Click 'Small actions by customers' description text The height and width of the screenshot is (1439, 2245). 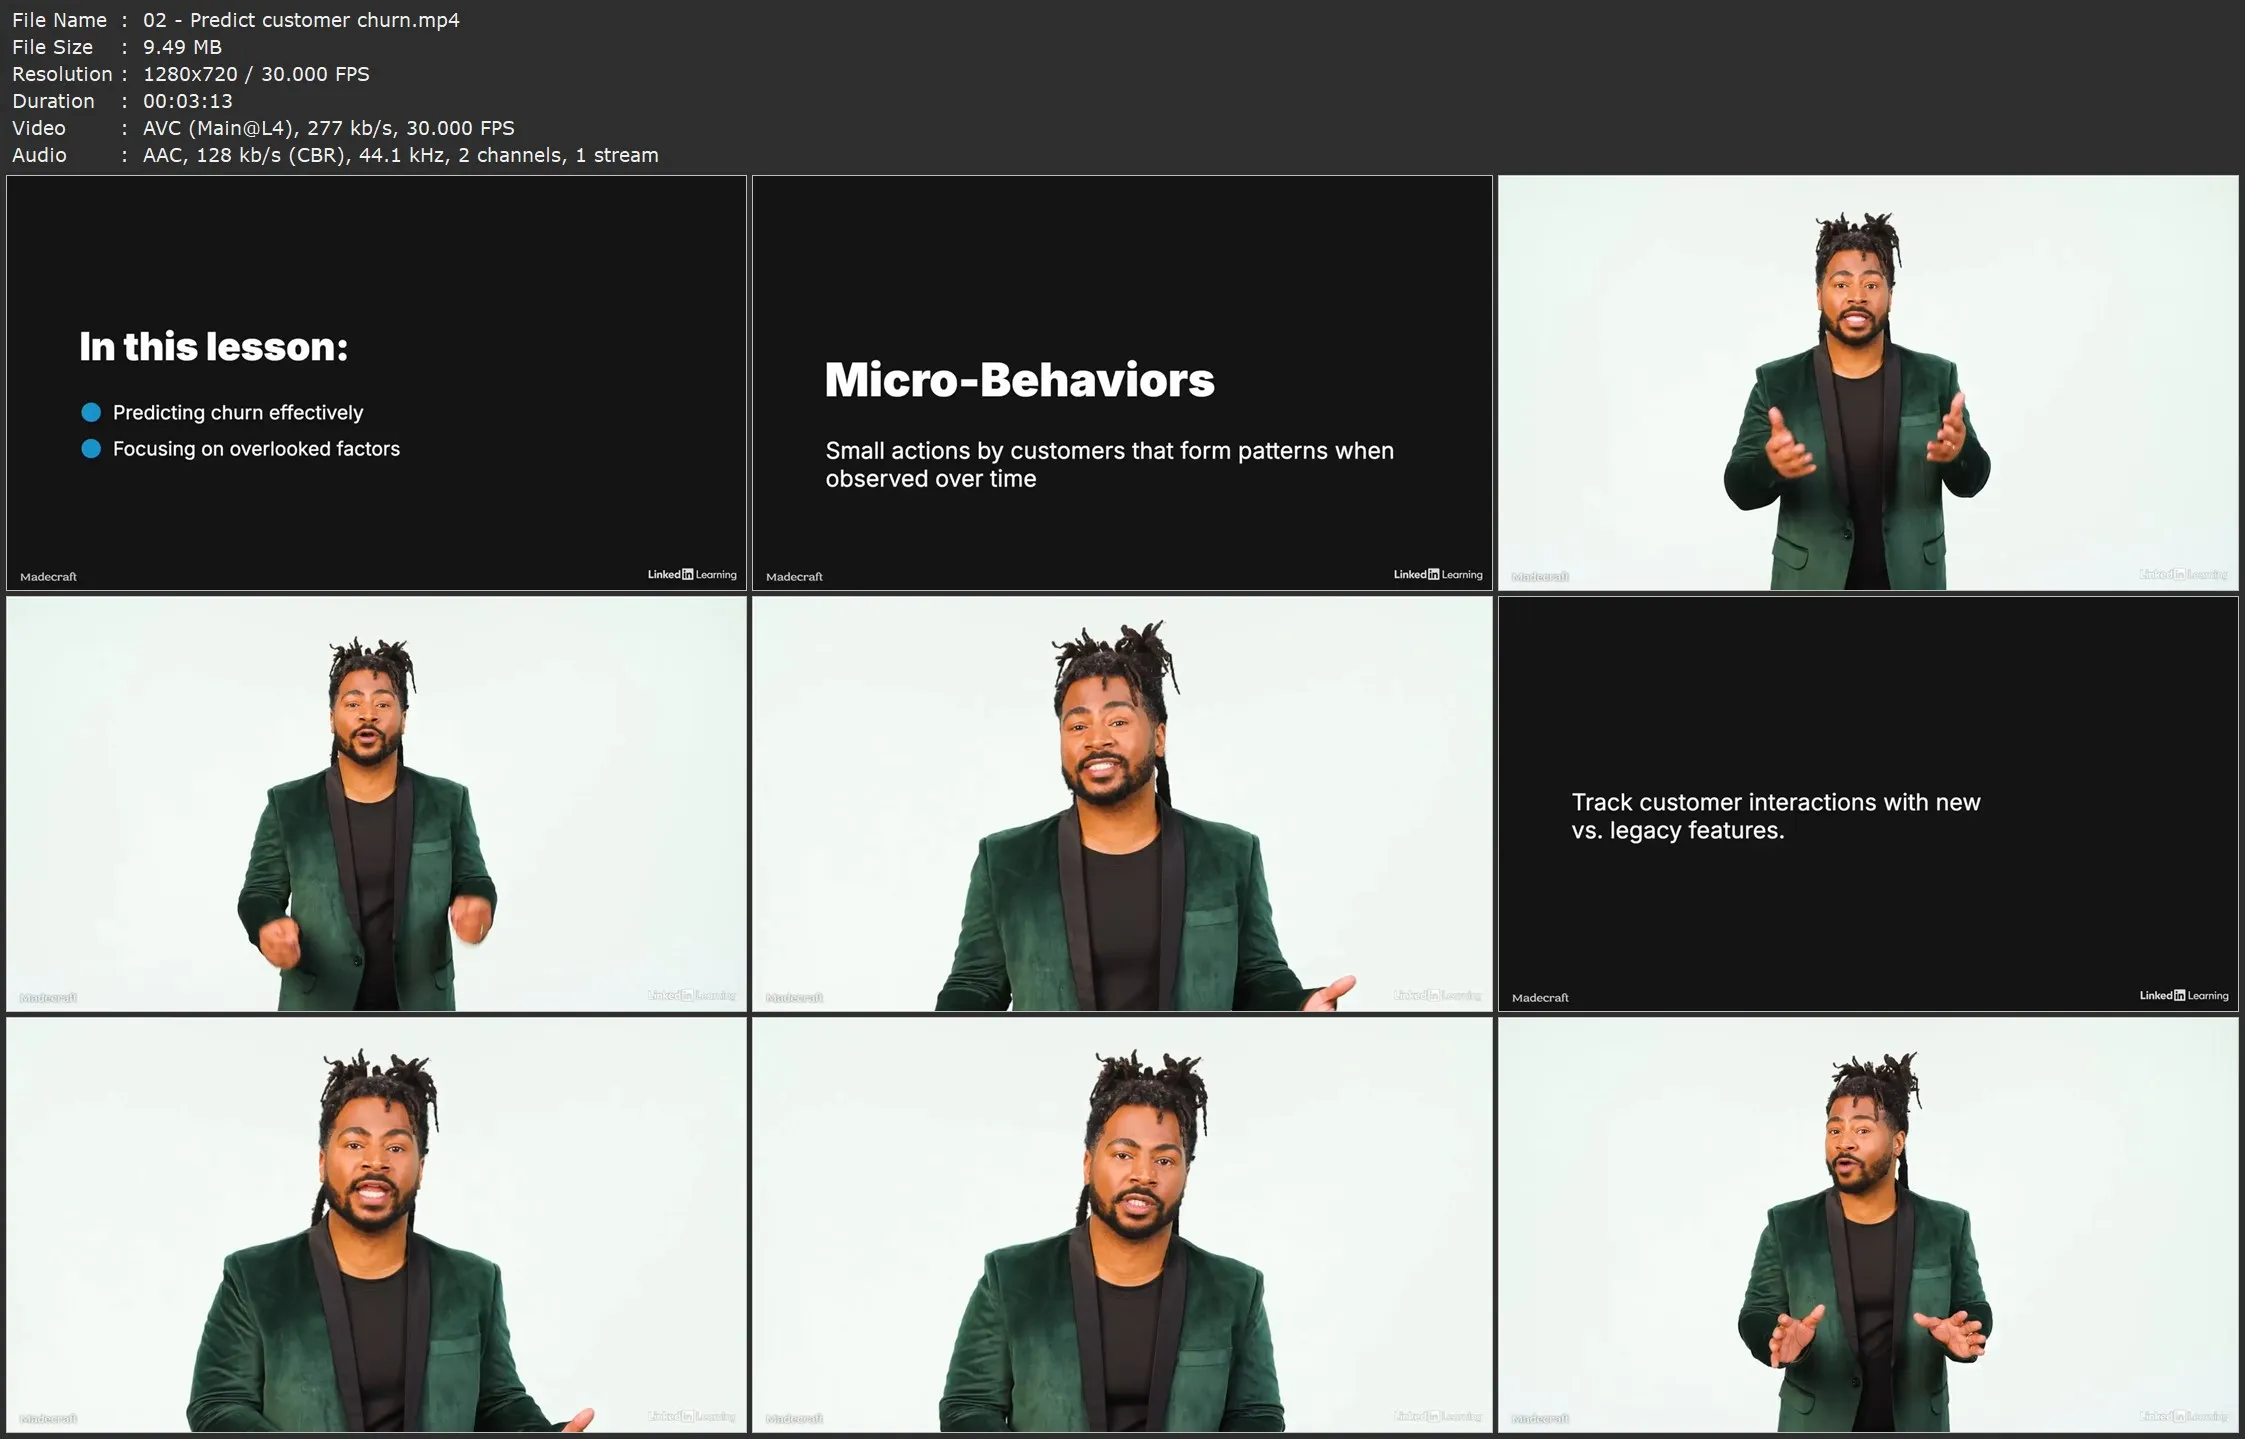click(1110, 465)
